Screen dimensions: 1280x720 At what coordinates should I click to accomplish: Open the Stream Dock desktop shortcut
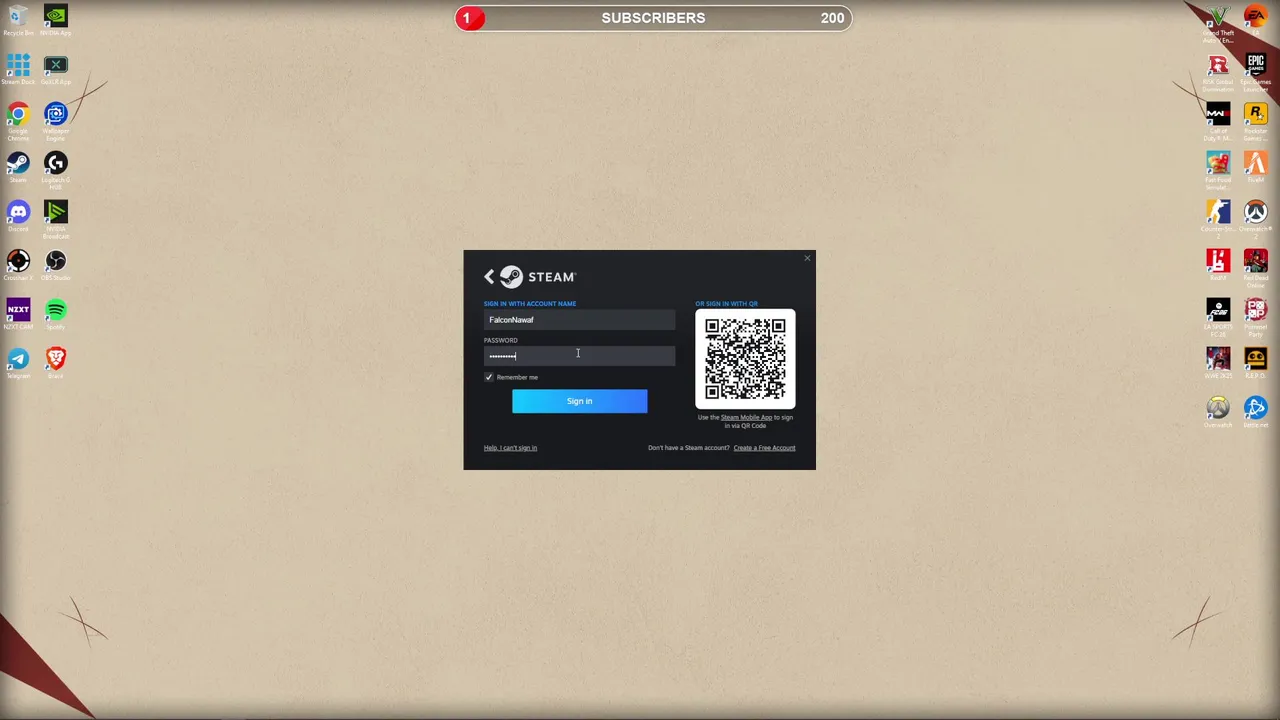18,69
